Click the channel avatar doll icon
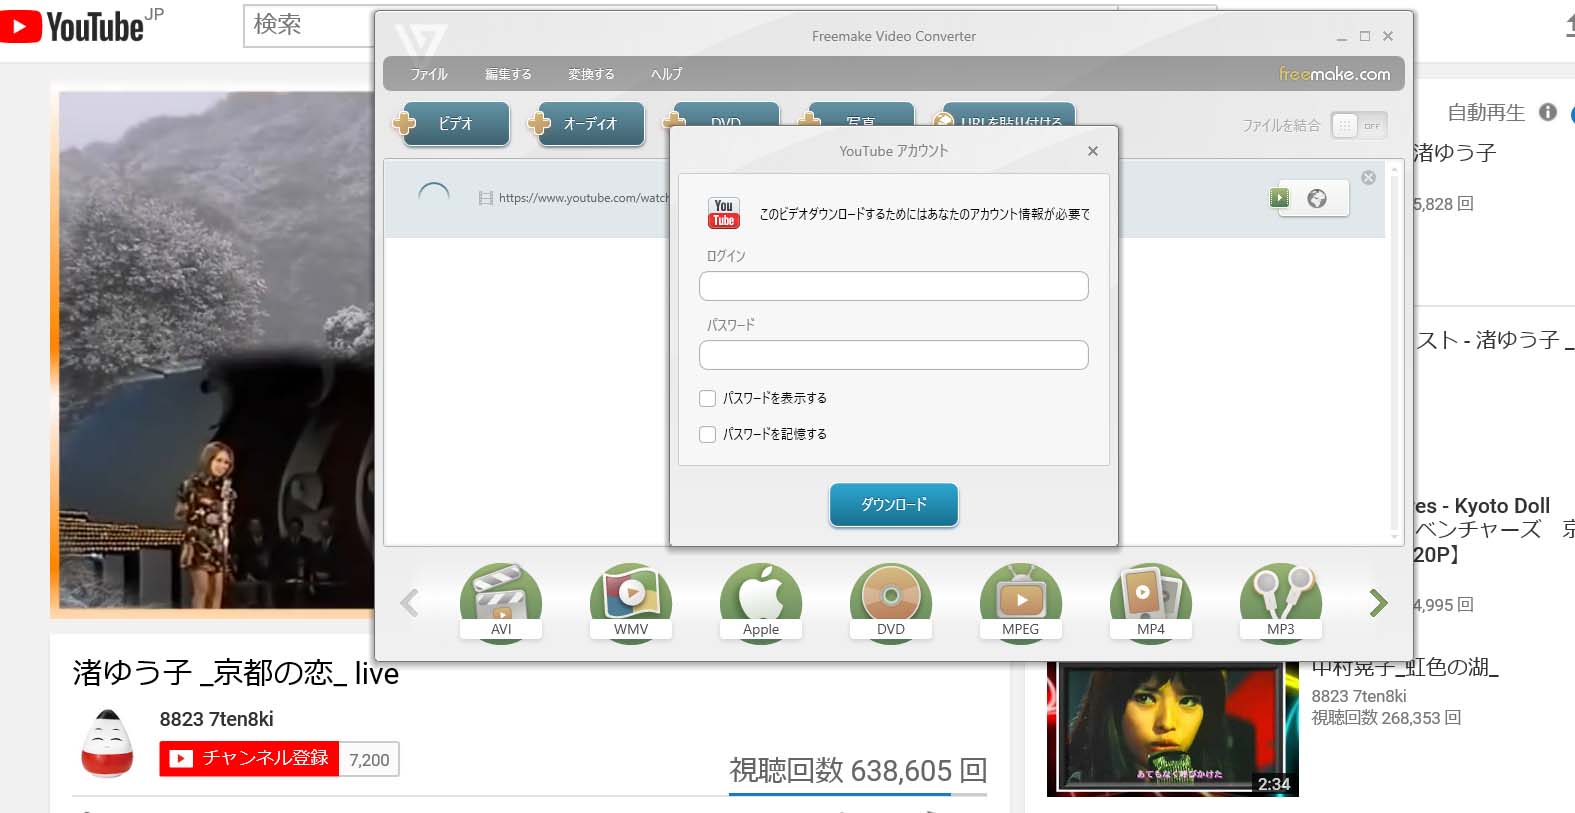This screenshot has width=1575, height=813. [x=107, y=743]
